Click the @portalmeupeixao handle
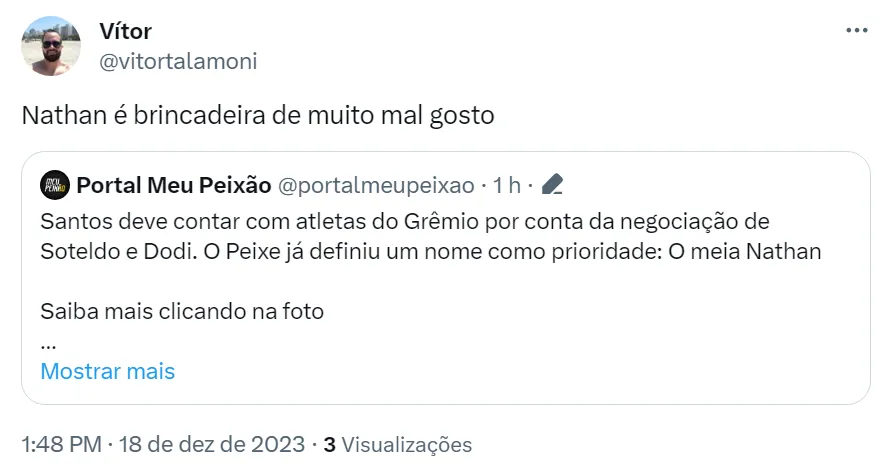This screenshot has width=889, height=464. click(x=376, y=185)
